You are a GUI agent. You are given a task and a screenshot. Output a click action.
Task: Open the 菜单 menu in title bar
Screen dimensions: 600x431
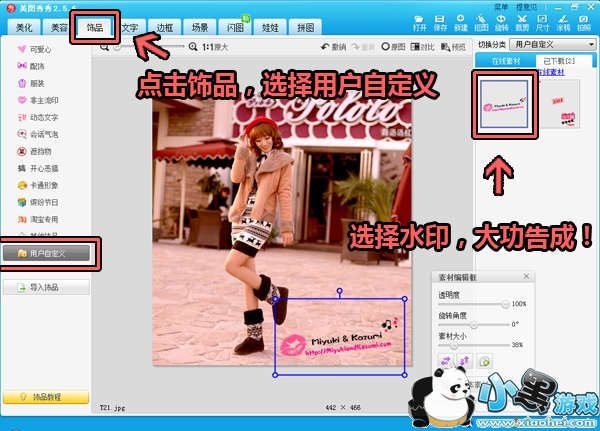[x=501, y=7]
